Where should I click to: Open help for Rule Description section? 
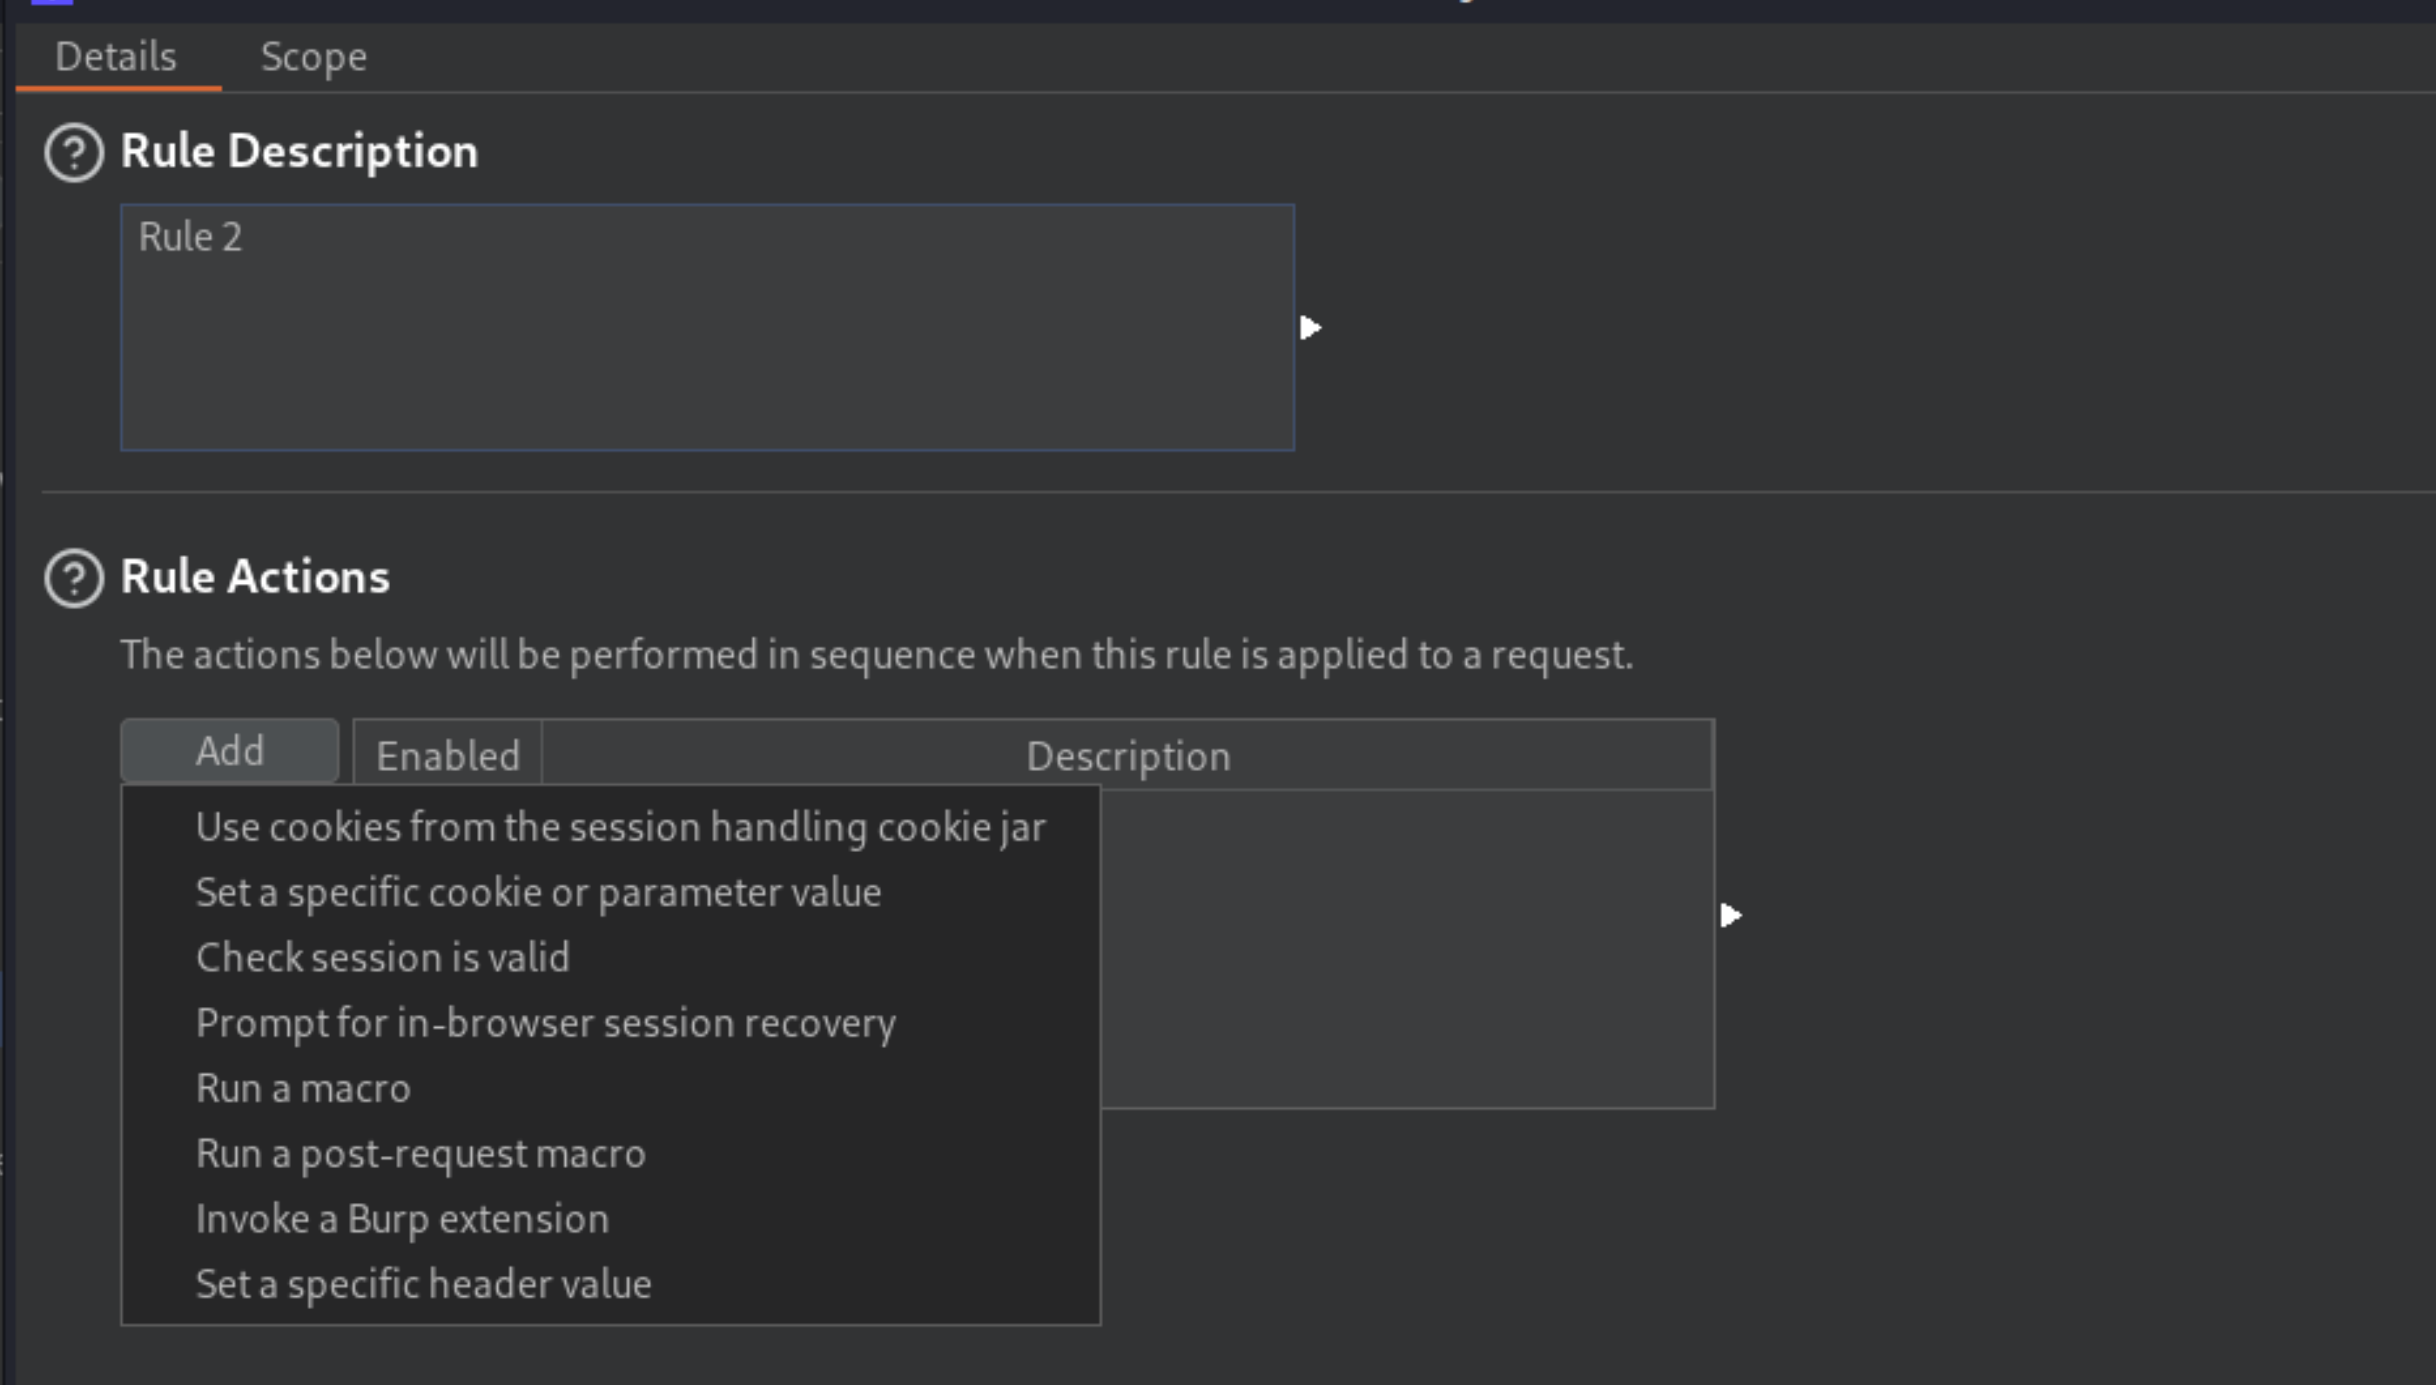73,153
